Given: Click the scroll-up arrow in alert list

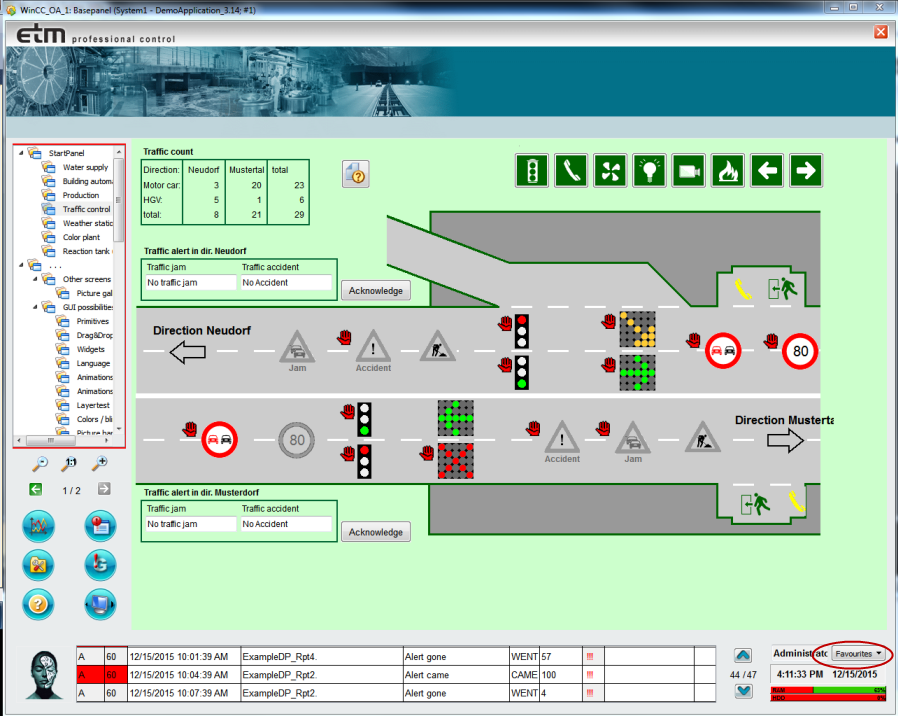Looking at the screenshot, I should tap(743, 655).
